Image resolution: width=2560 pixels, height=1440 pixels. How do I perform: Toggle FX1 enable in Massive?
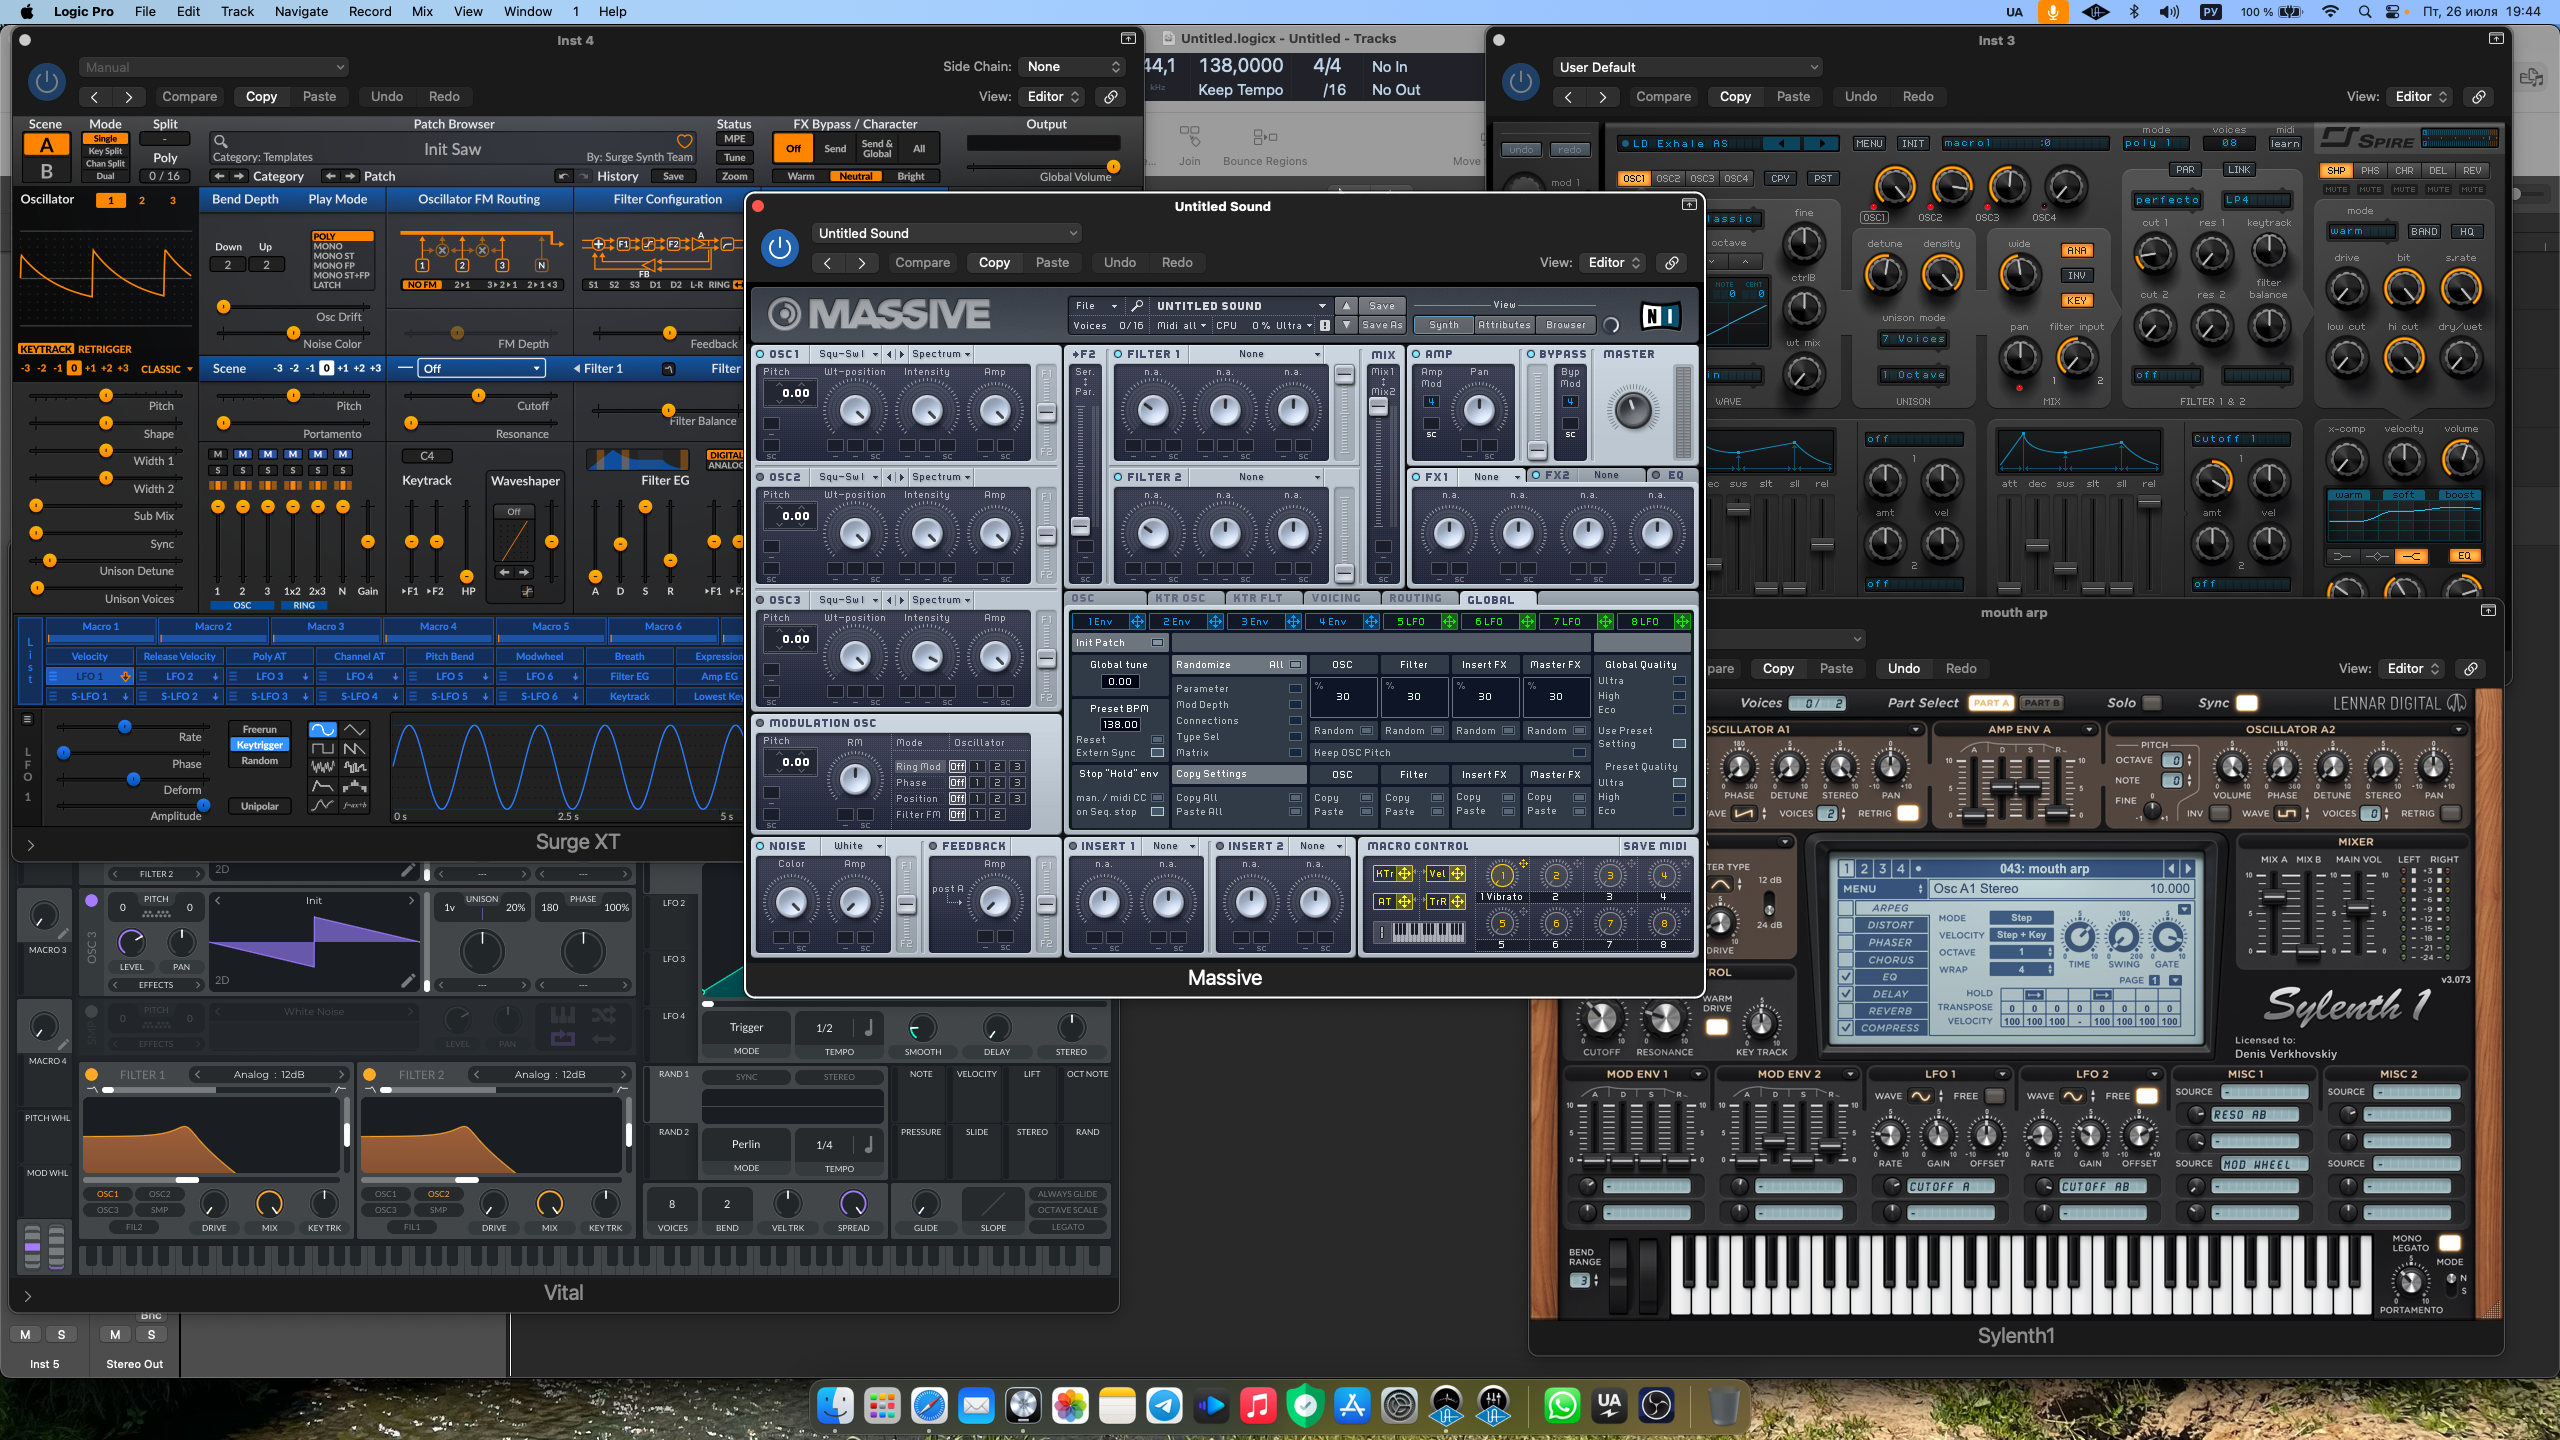click(x=1417, y=477)
